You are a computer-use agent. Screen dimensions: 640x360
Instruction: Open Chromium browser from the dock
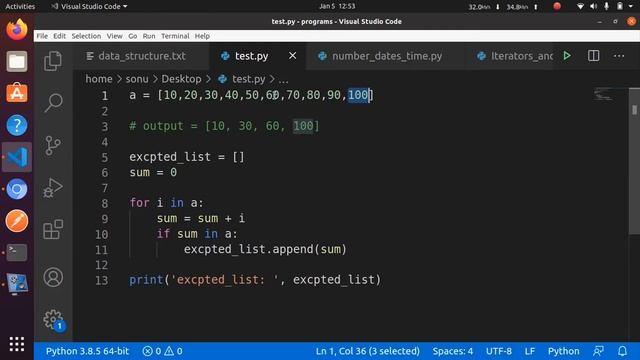tap(17, 189)
